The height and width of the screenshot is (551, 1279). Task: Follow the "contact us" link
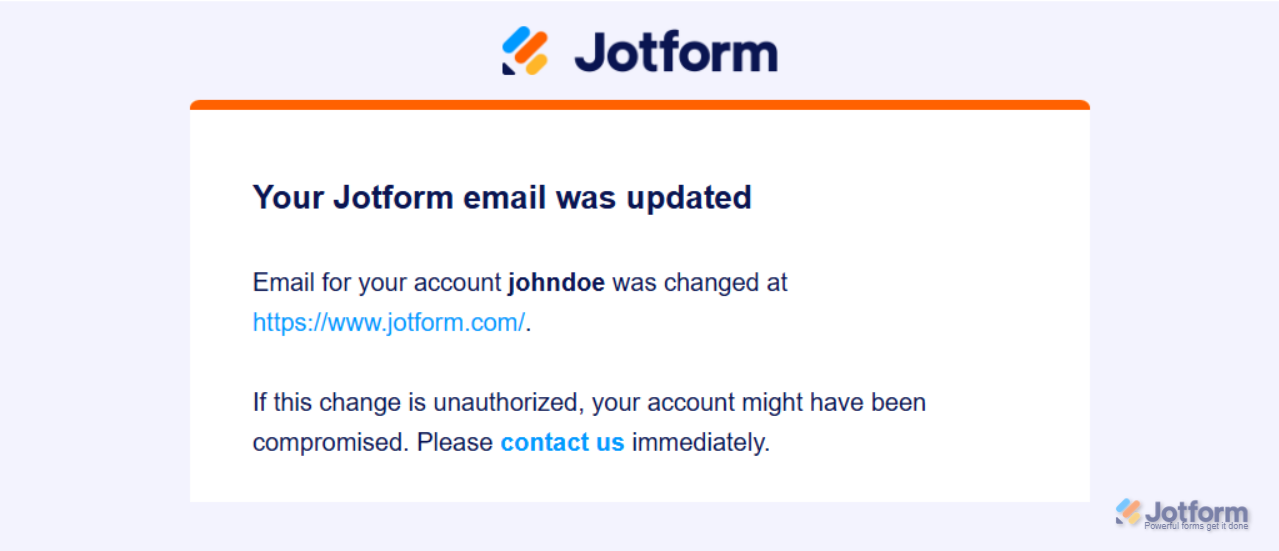tap(562, 442)
